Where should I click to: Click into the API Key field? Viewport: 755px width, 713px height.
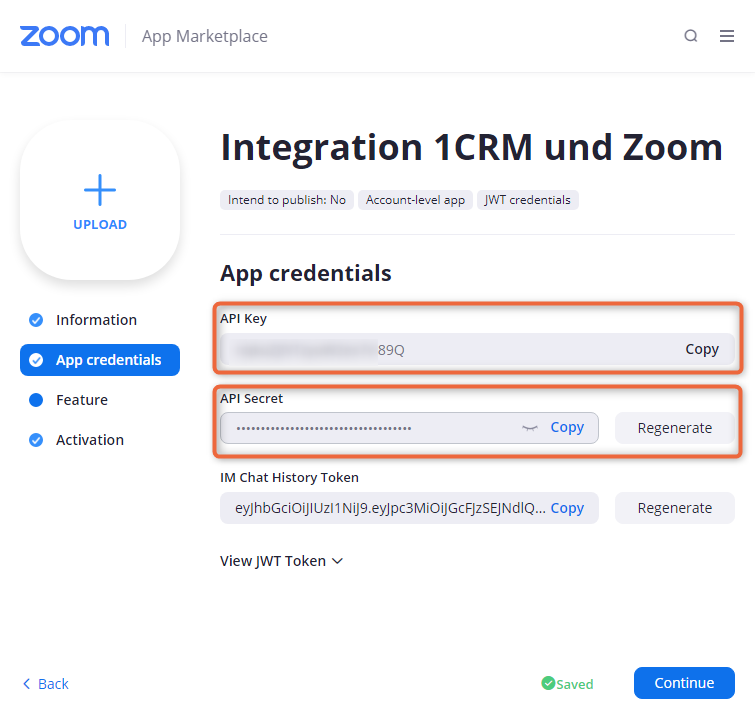coord(477,349)
